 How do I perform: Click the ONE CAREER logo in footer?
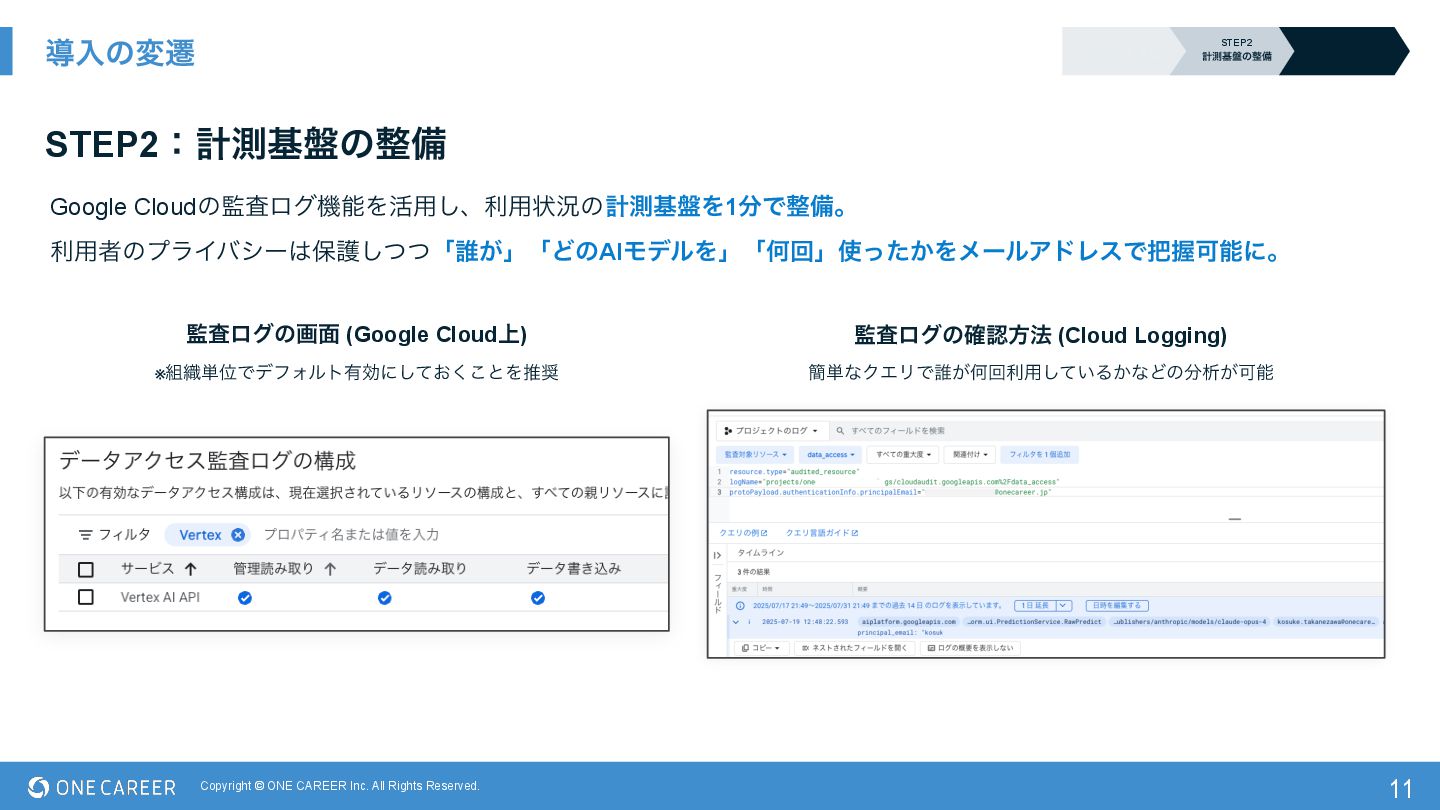102,787
